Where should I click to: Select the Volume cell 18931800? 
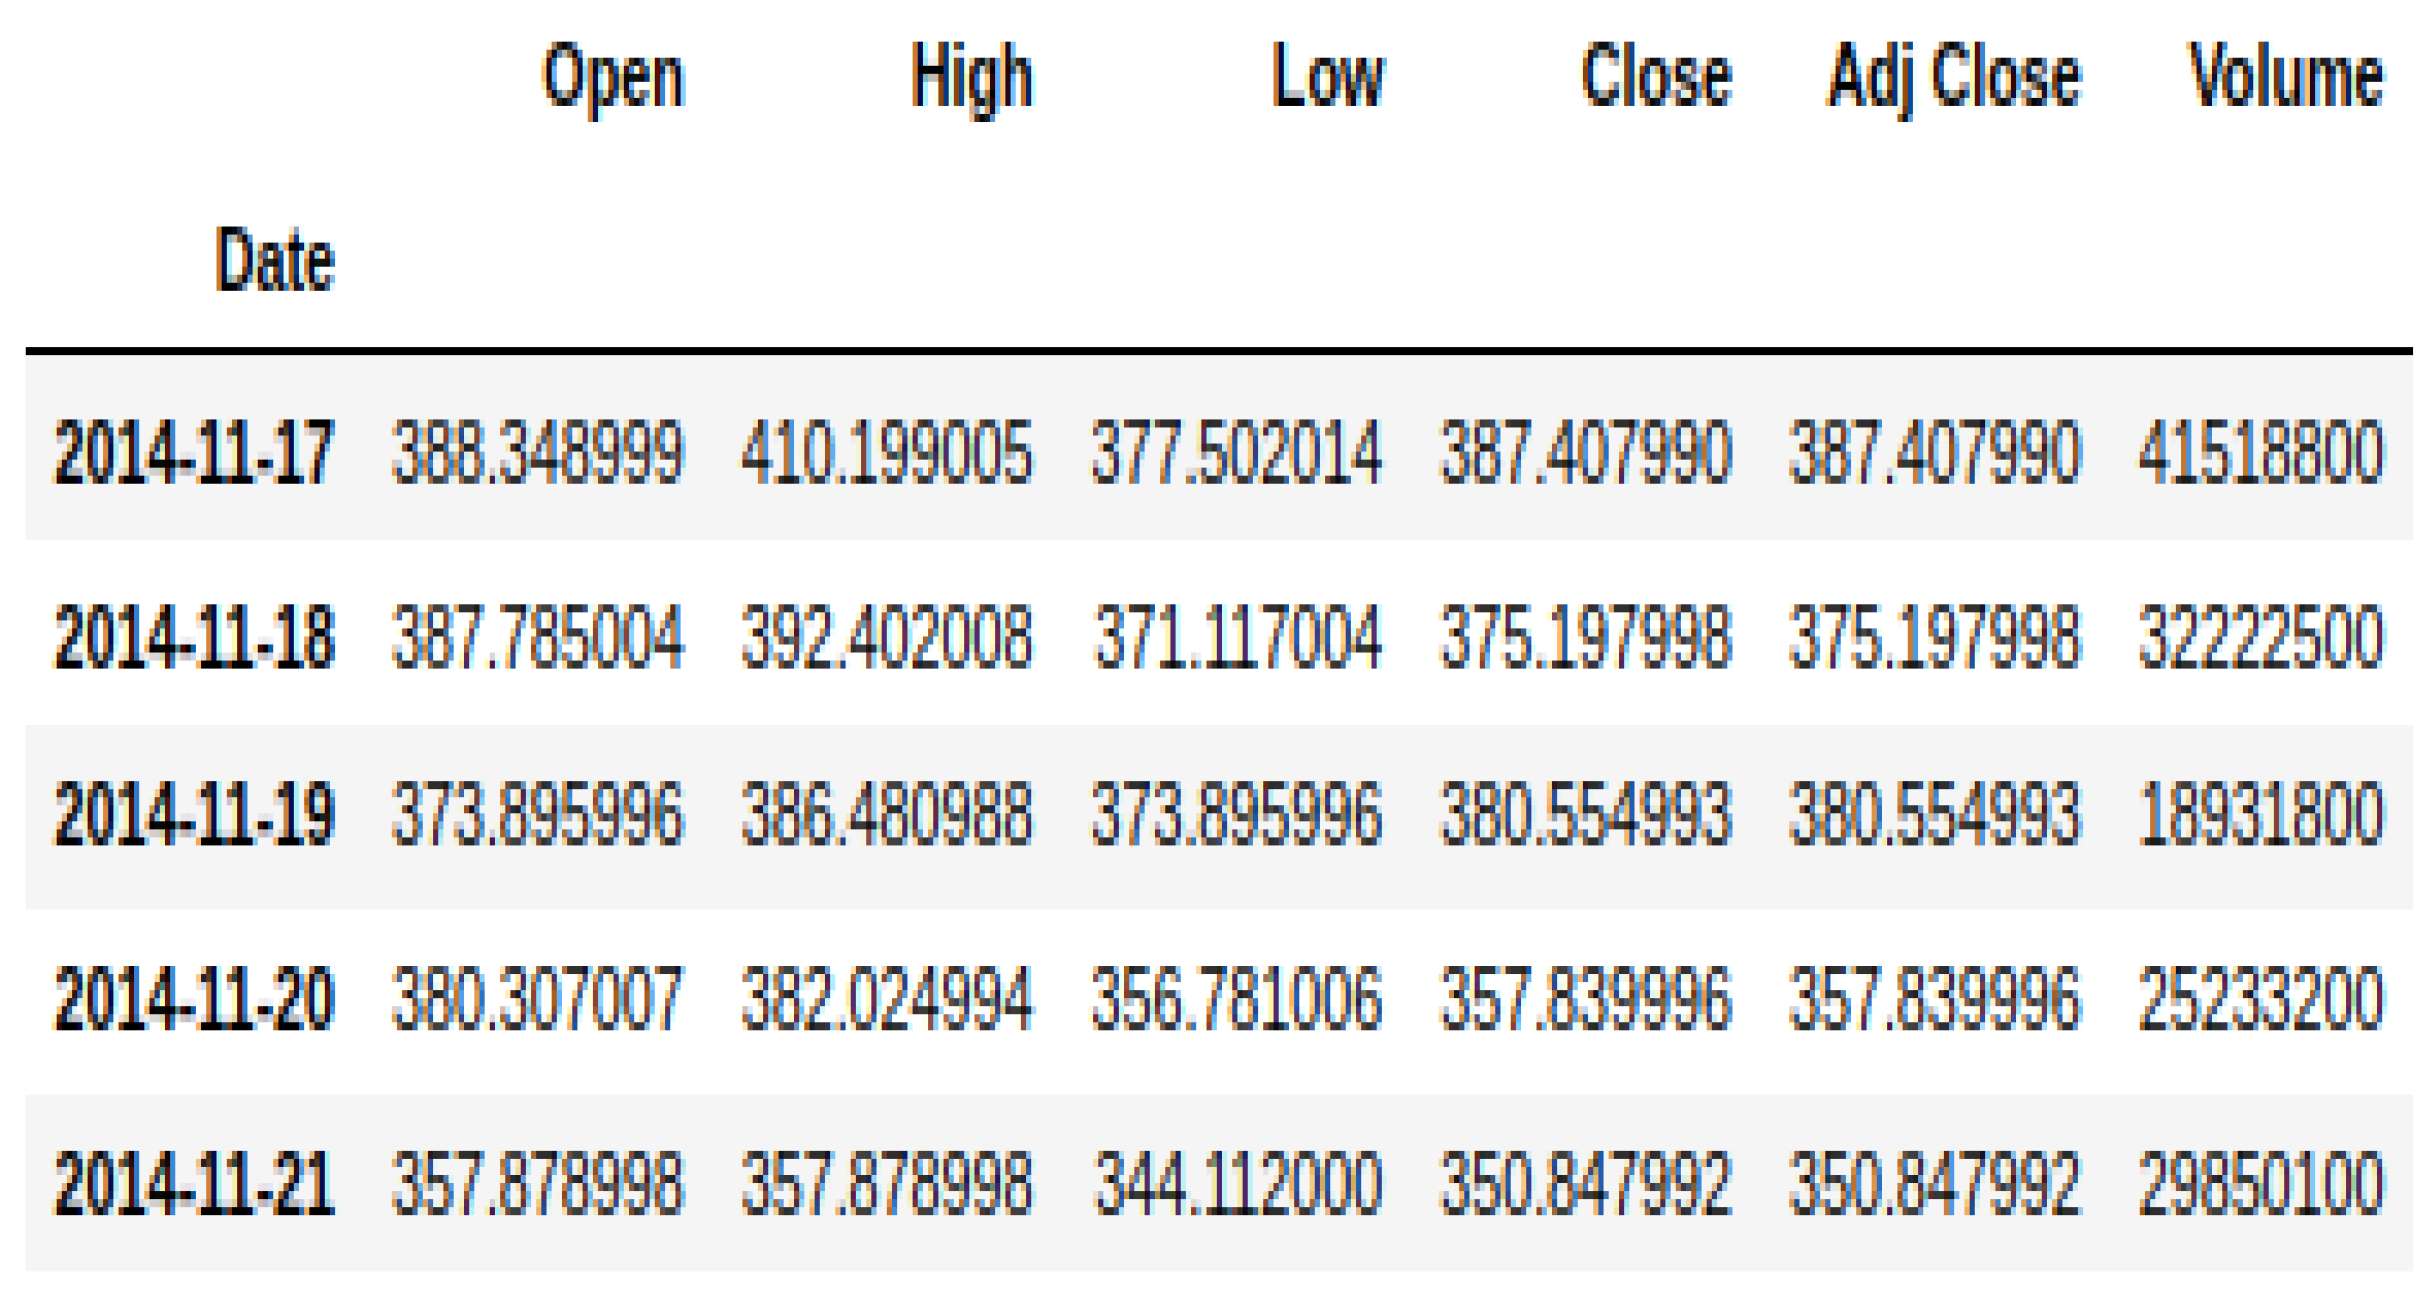tap(2261, 814)
